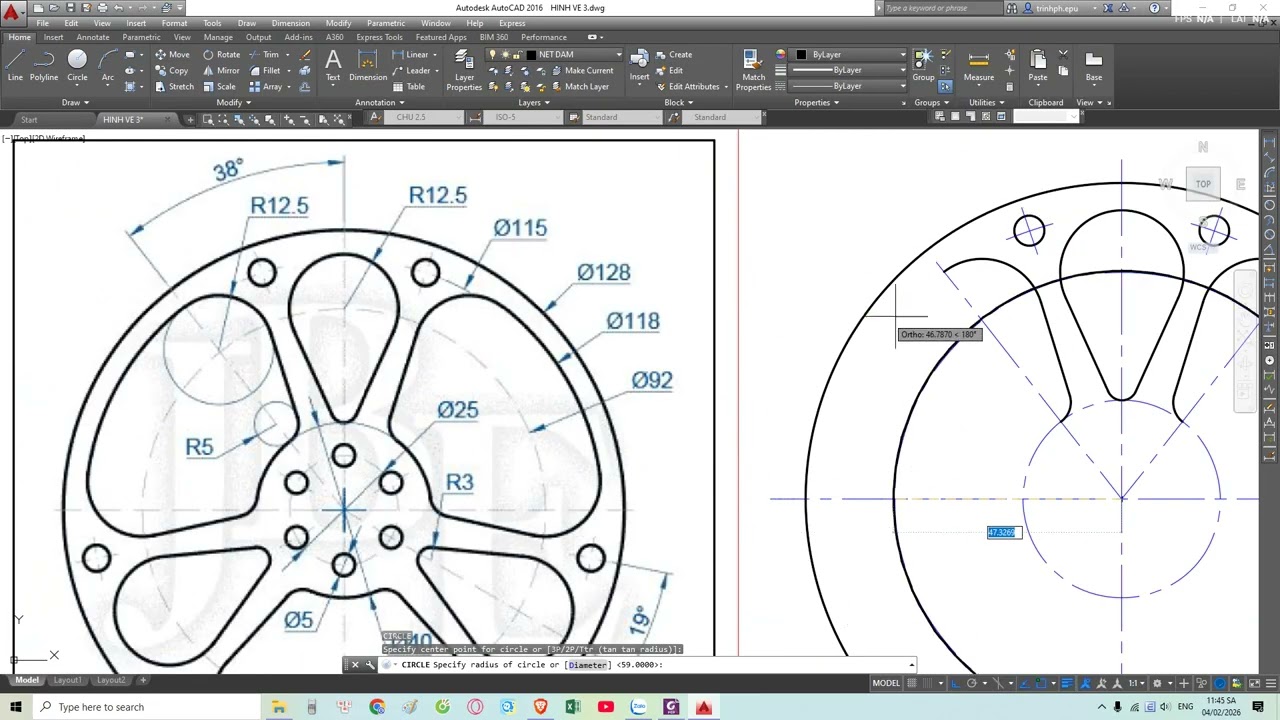This screenshot has width=1280, height=720.
Task: Click Create block button
Action: (x=674, y=55)
